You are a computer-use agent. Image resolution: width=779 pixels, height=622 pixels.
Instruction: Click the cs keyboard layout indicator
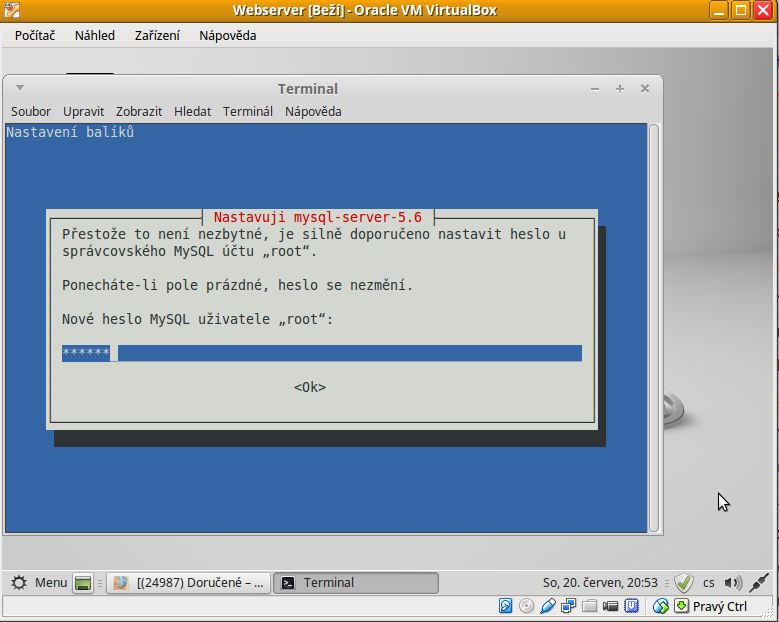coord(708,583)
